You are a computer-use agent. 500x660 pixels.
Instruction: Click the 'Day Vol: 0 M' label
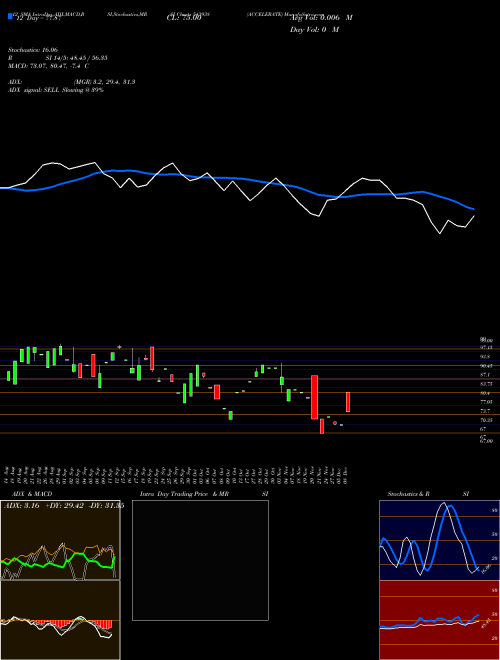coord(314,29)
